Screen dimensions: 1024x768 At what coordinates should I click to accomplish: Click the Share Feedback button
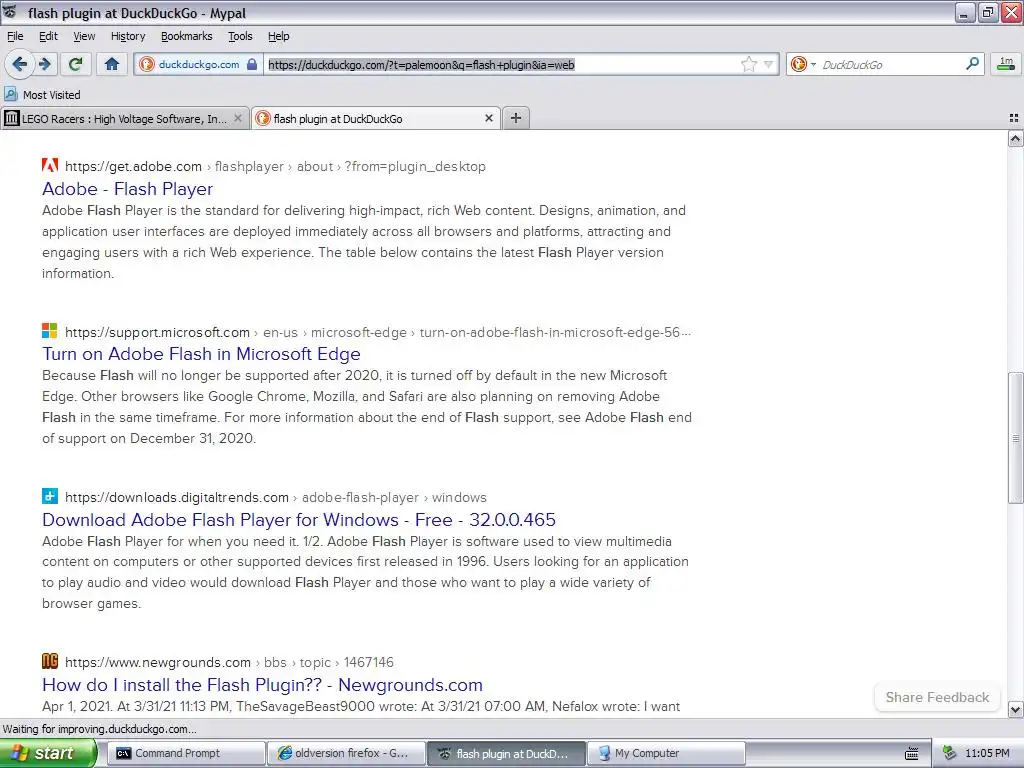click(x=937, y=697)
